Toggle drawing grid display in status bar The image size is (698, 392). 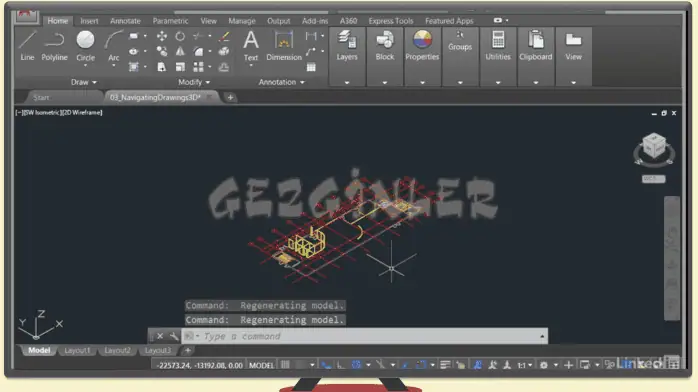pyautogui.click(x=285, y=365)
